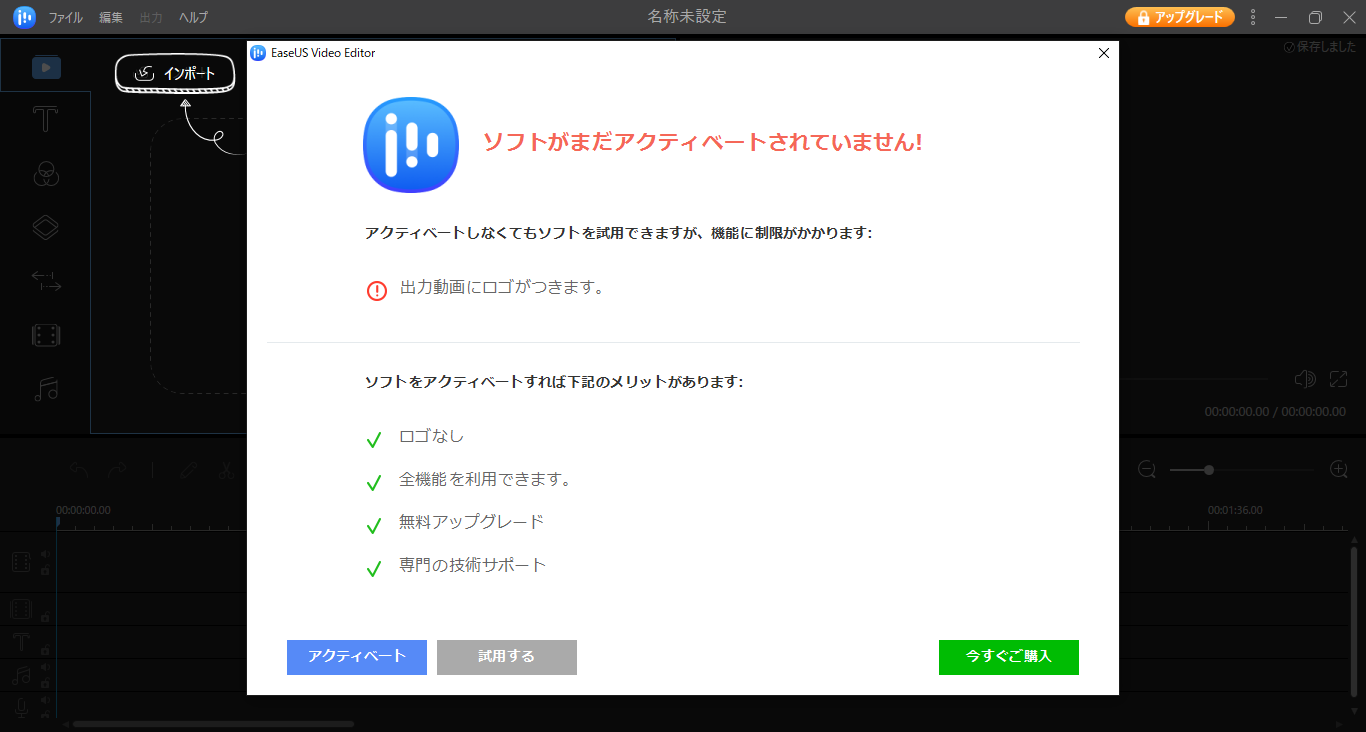The width and height of the screenshot is (1366, 732).
Task: Click the 全機能を利用できます。 text
Action: [x=486, y=479]
